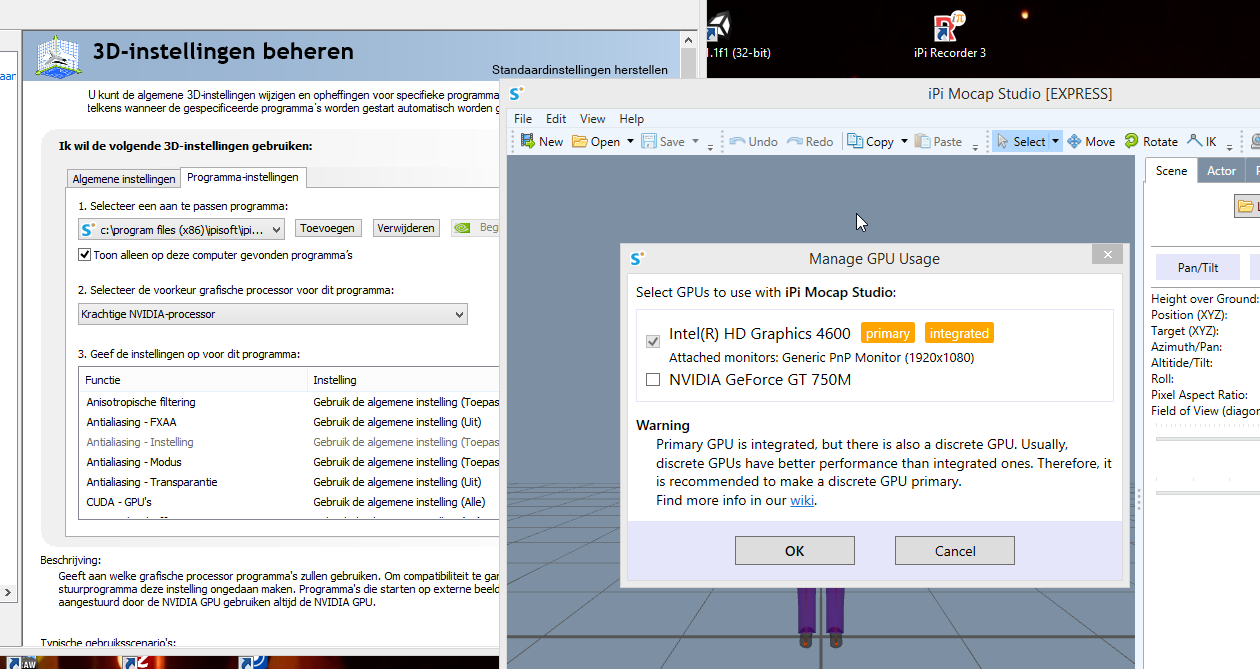This screenshot has height=669, width=1260.
Task: Click the Intel(R) HD Graphics 4600 checkbox
Action: tap(653, 341)
